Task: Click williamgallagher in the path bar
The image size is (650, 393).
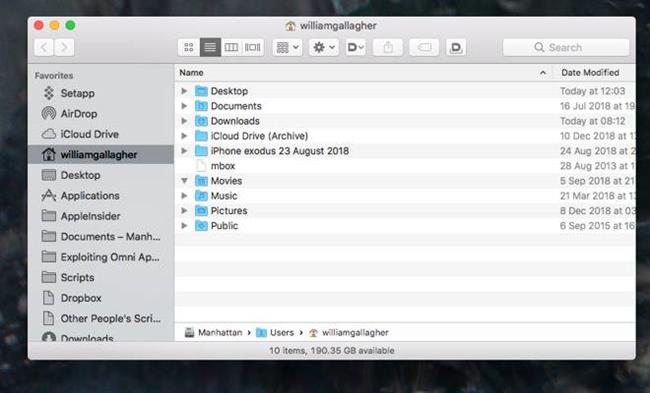Action: [349, 332]
